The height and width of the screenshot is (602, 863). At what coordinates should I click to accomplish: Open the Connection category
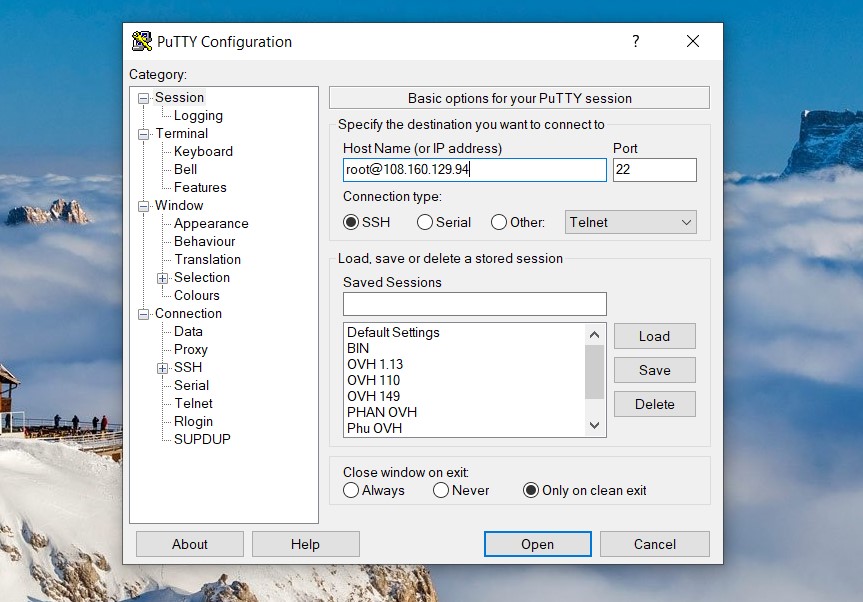click(188, 313)
